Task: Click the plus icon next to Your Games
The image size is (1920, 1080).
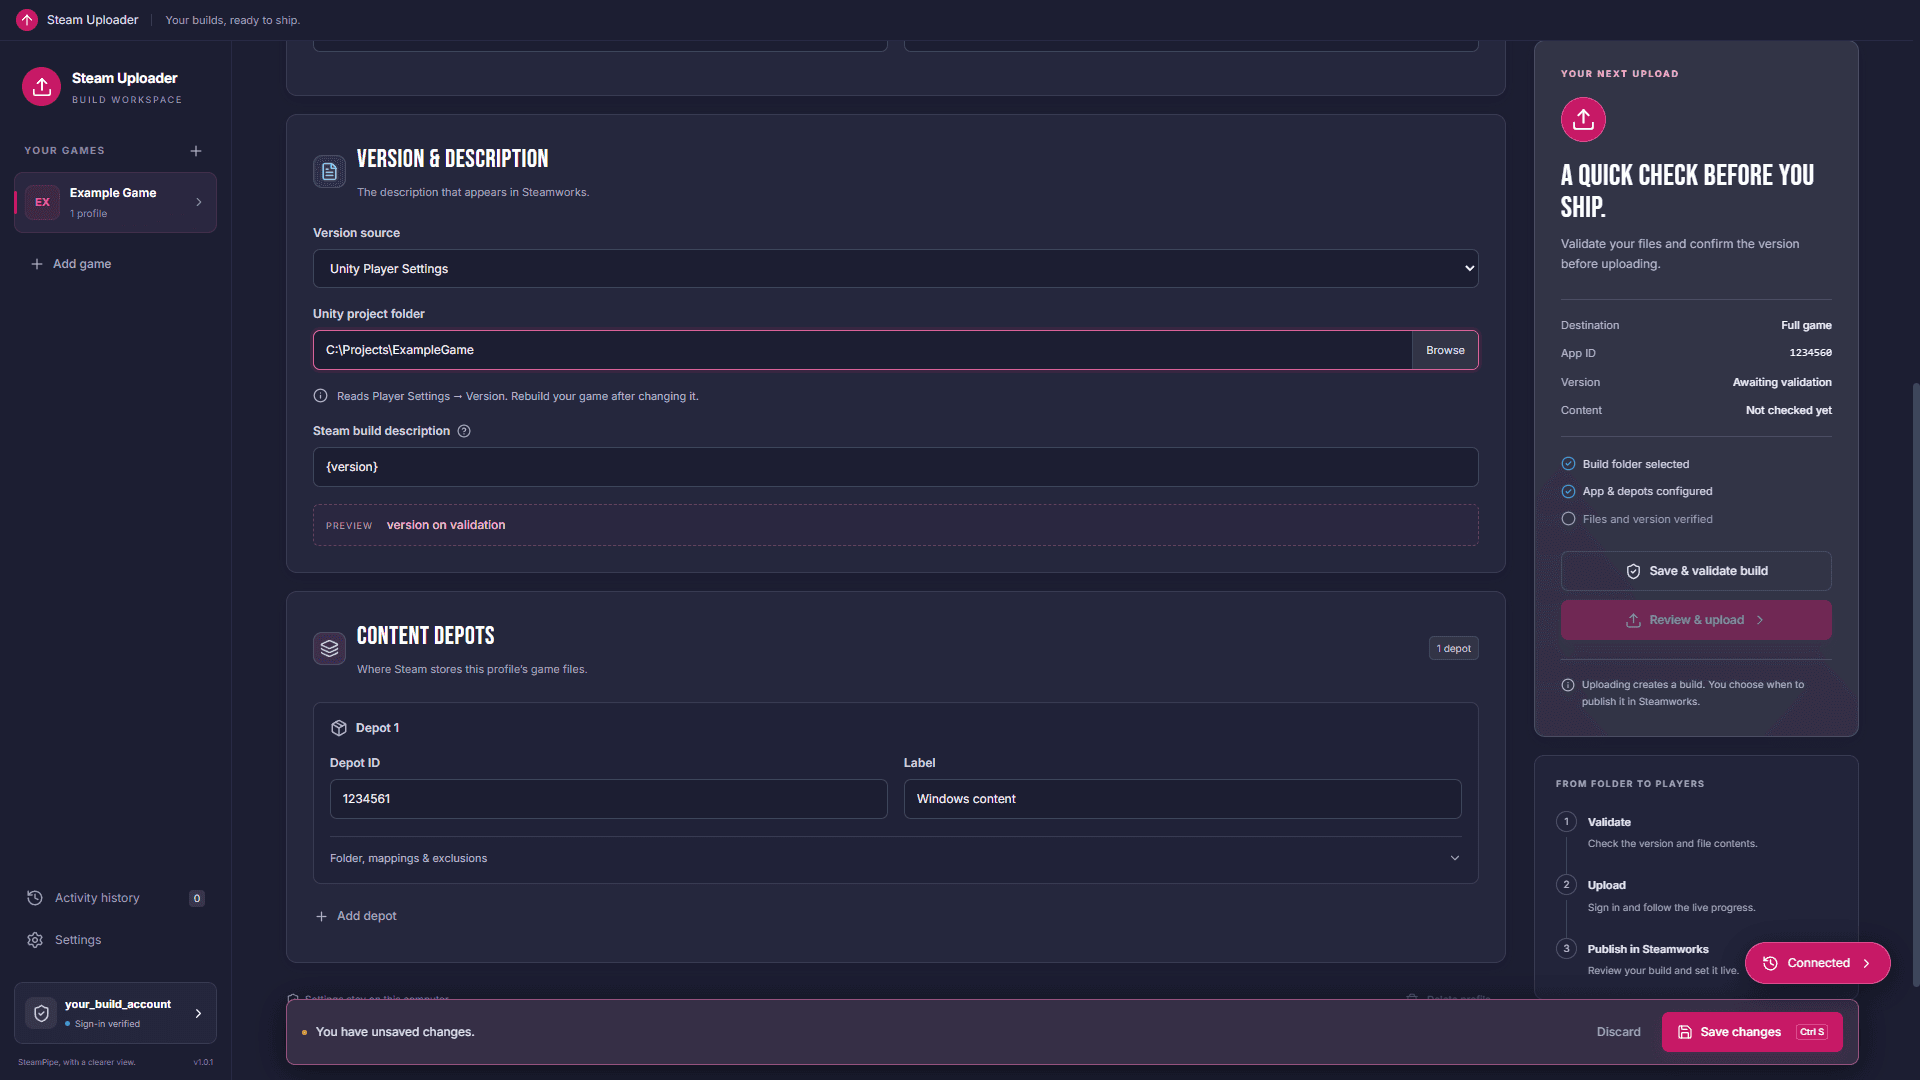Action: pos(196,151)
